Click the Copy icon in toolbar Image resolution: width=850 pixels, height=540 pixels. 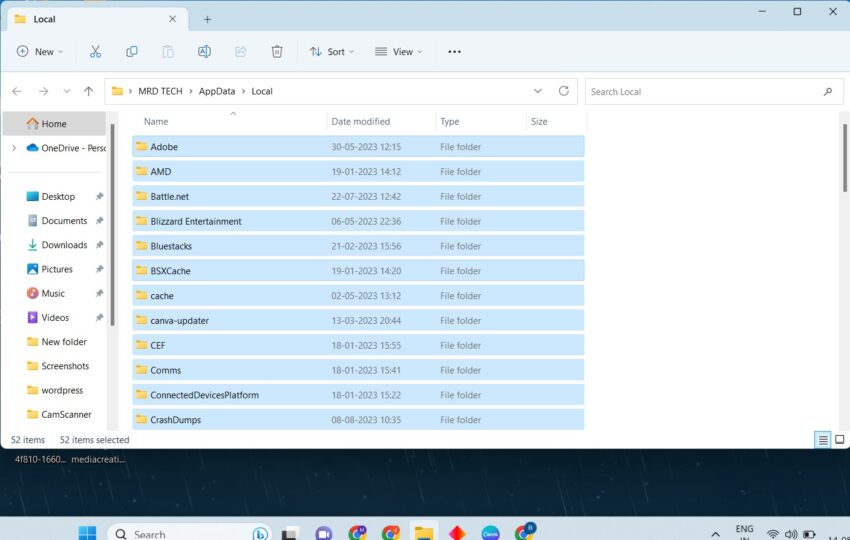coord(132,52)
